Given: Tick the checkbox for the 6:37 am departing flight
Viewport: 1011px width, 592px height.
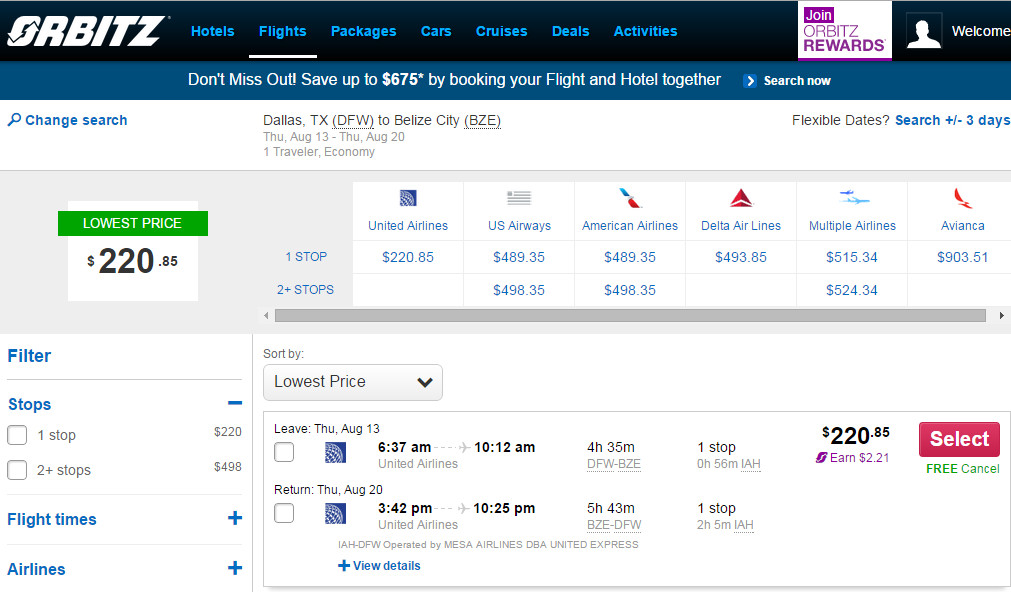Looking at the screenshot, I should click(x=284, y=452).
